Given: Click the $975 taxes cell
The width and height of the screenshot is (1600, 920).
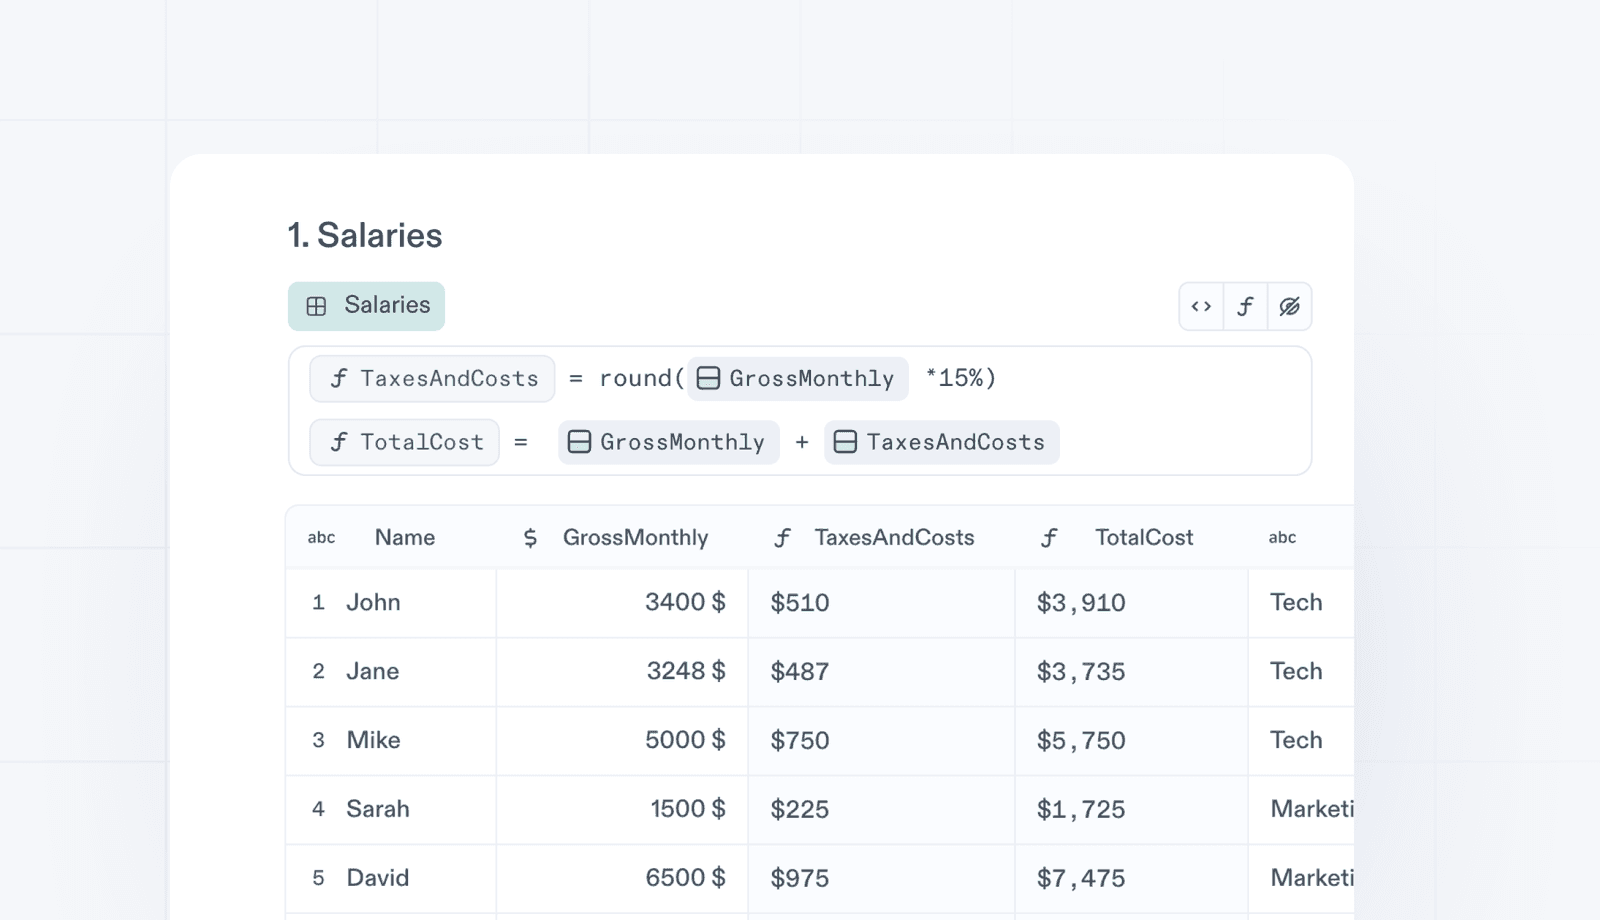Looking at the screenshot, I should point(881,879).
